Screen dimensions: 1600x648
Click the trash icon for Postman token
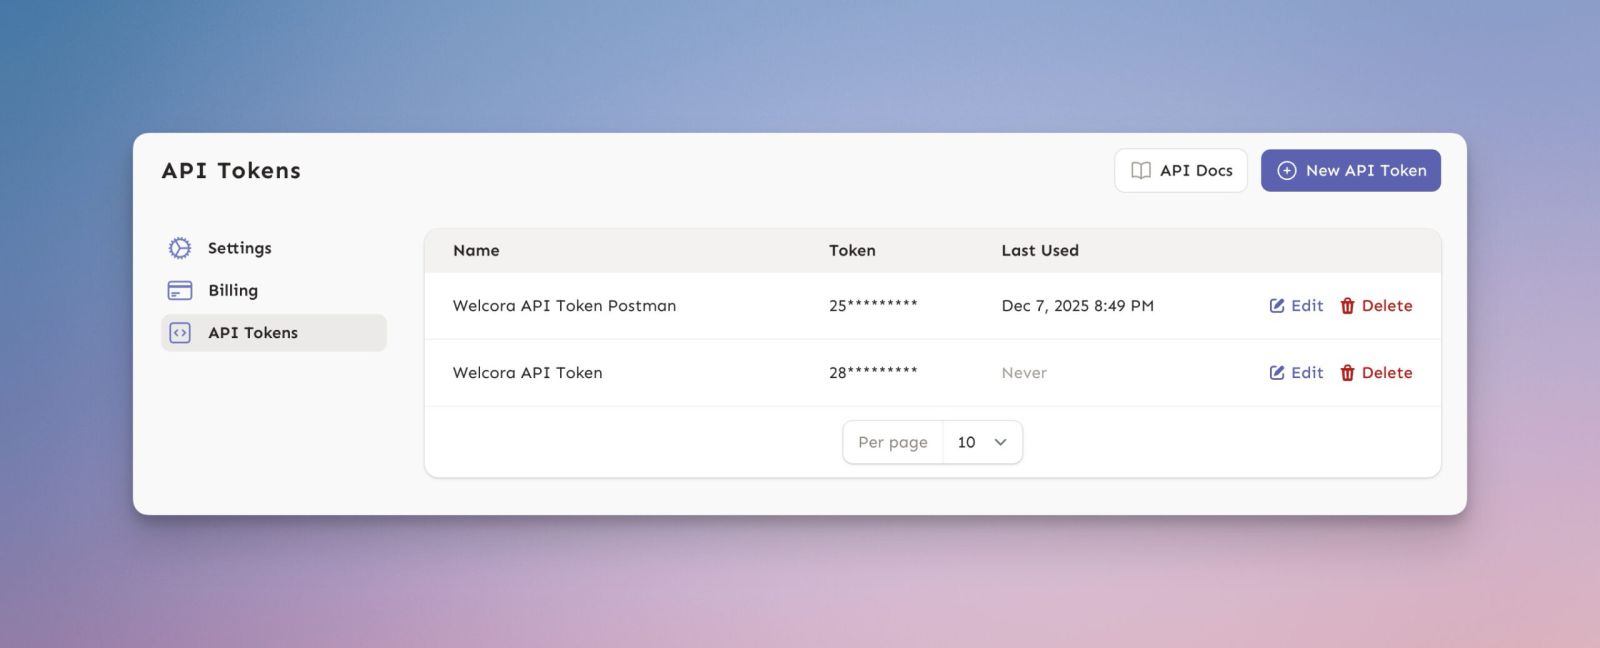[1347, 306]
